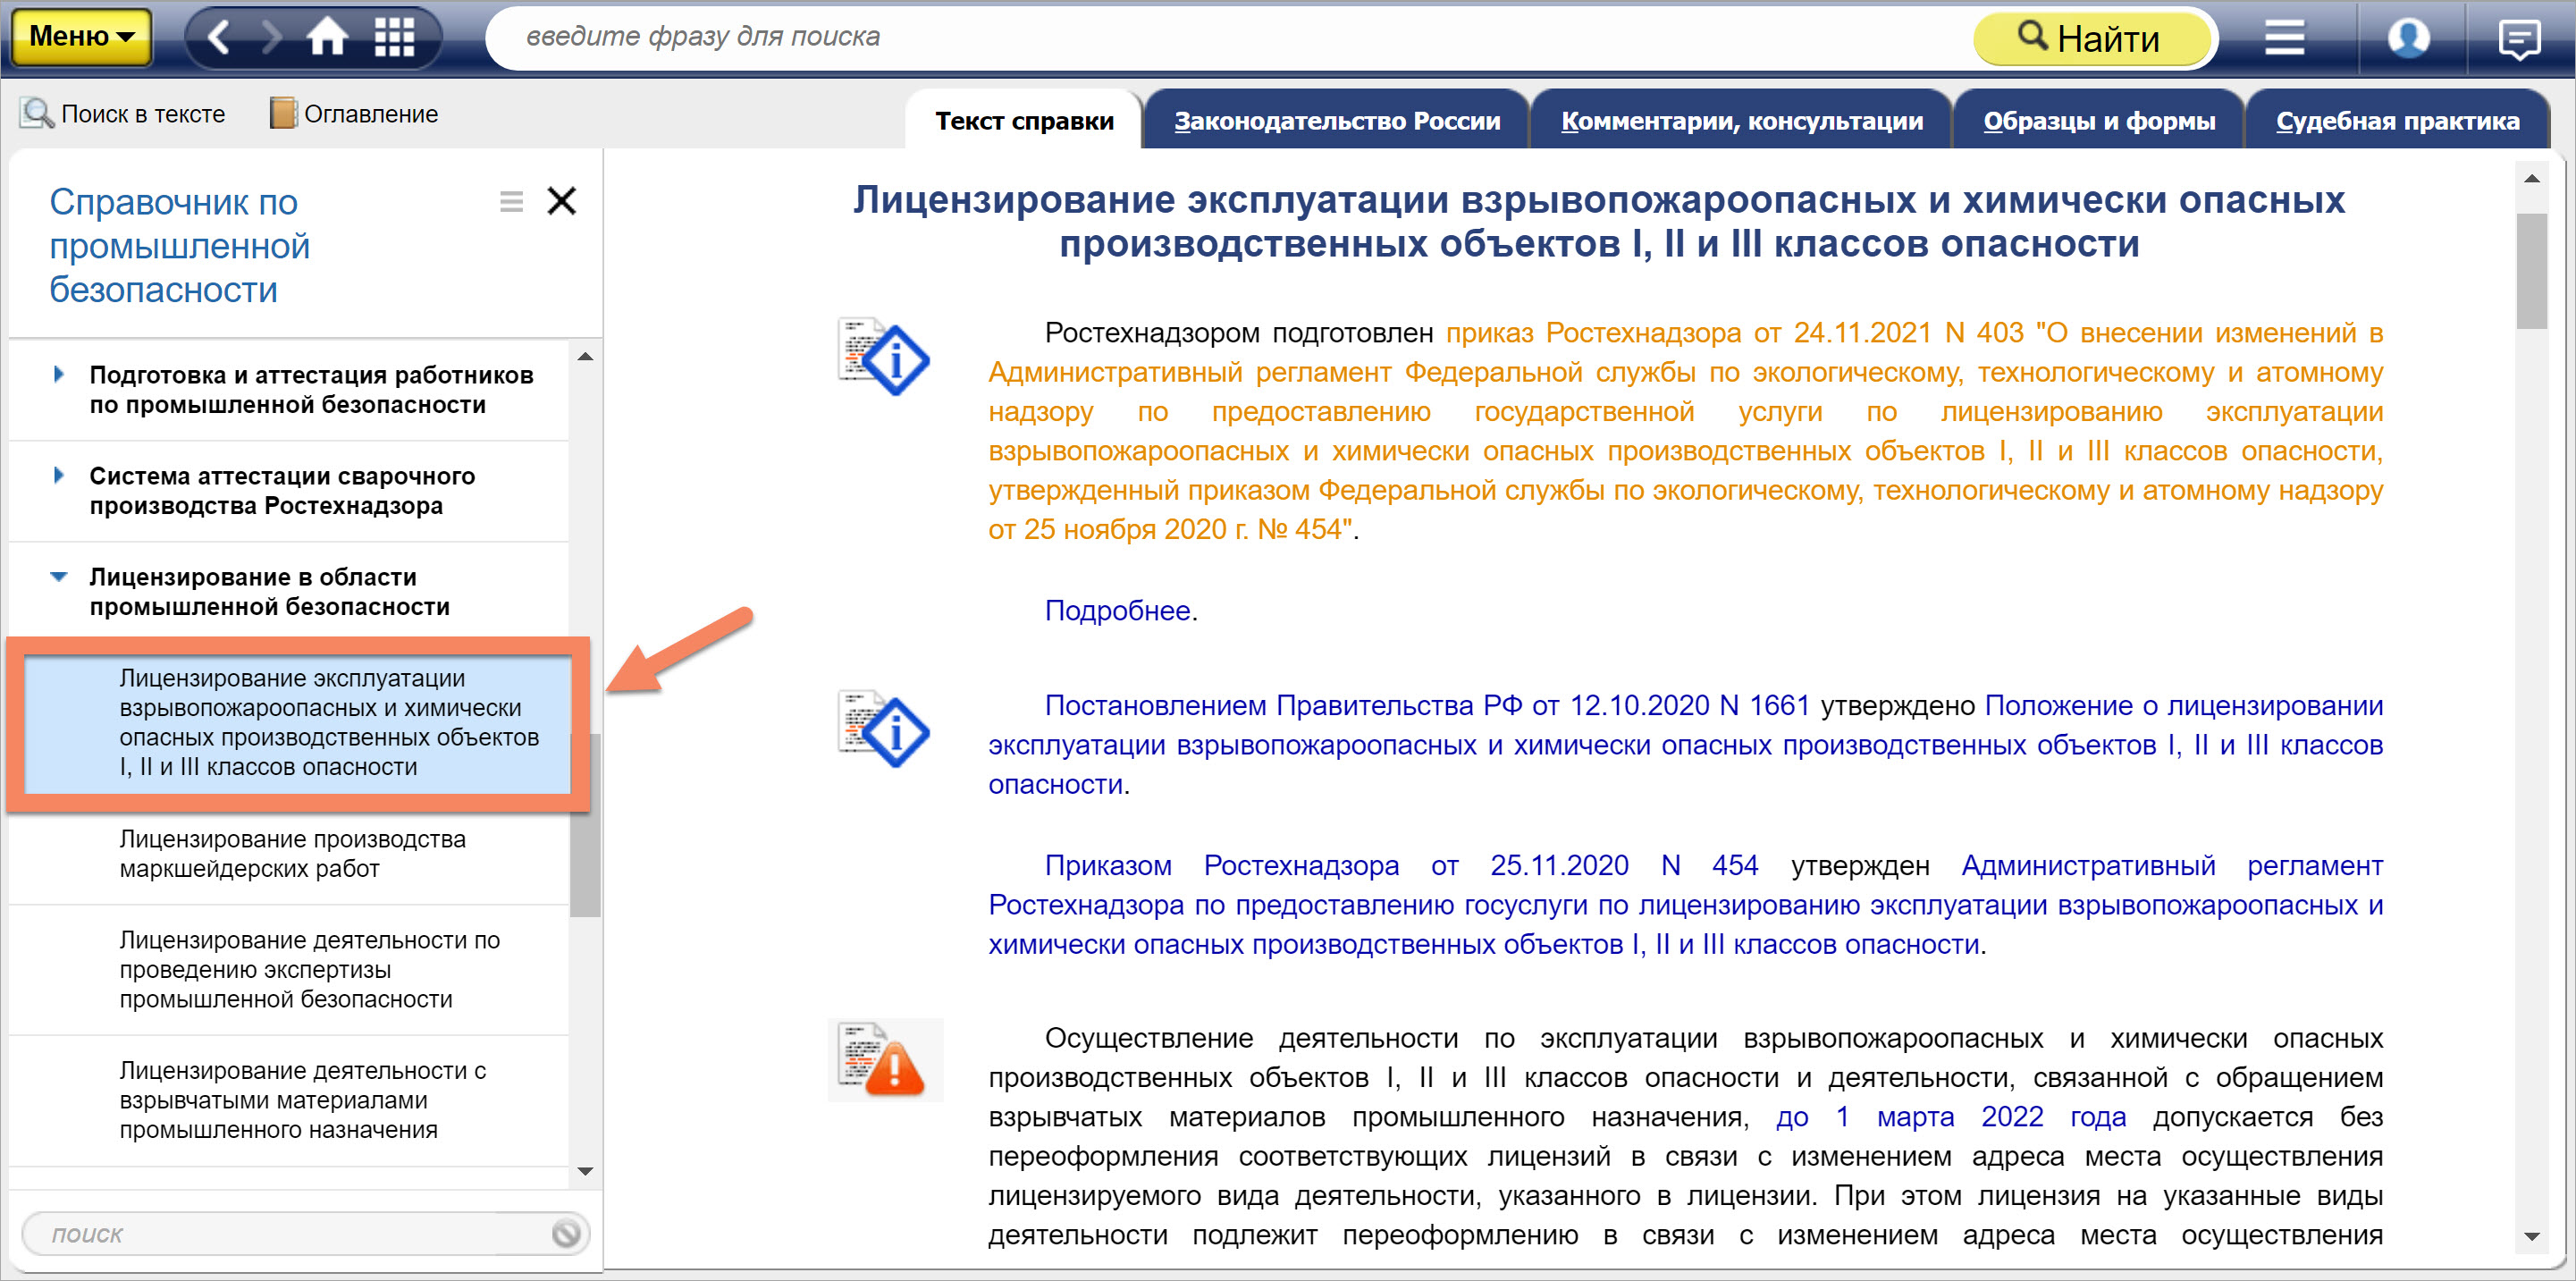Clear the sidebar search field icon
This screenshot has width=2576, height=1281.
coord(566,1233)
